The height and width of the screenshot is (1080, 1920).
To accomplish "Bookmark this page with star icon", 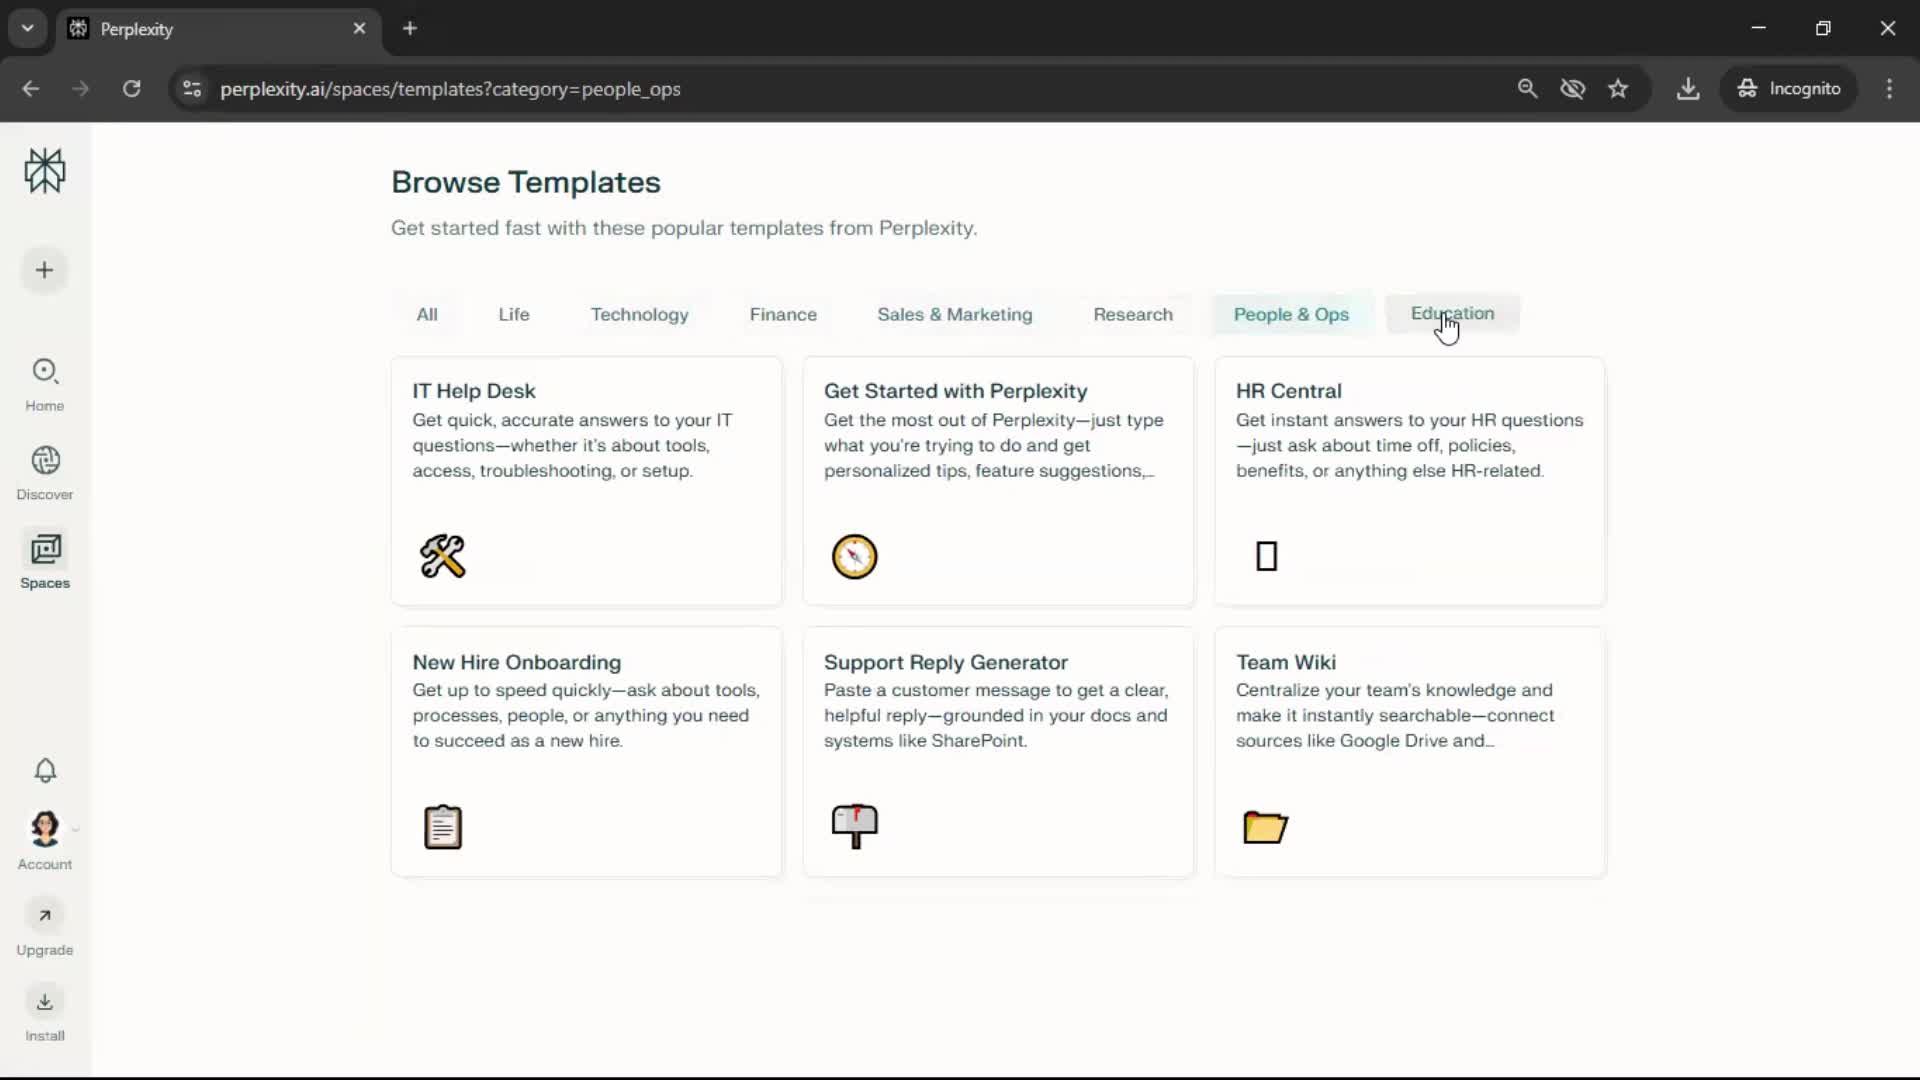I will coord(1618,88).
